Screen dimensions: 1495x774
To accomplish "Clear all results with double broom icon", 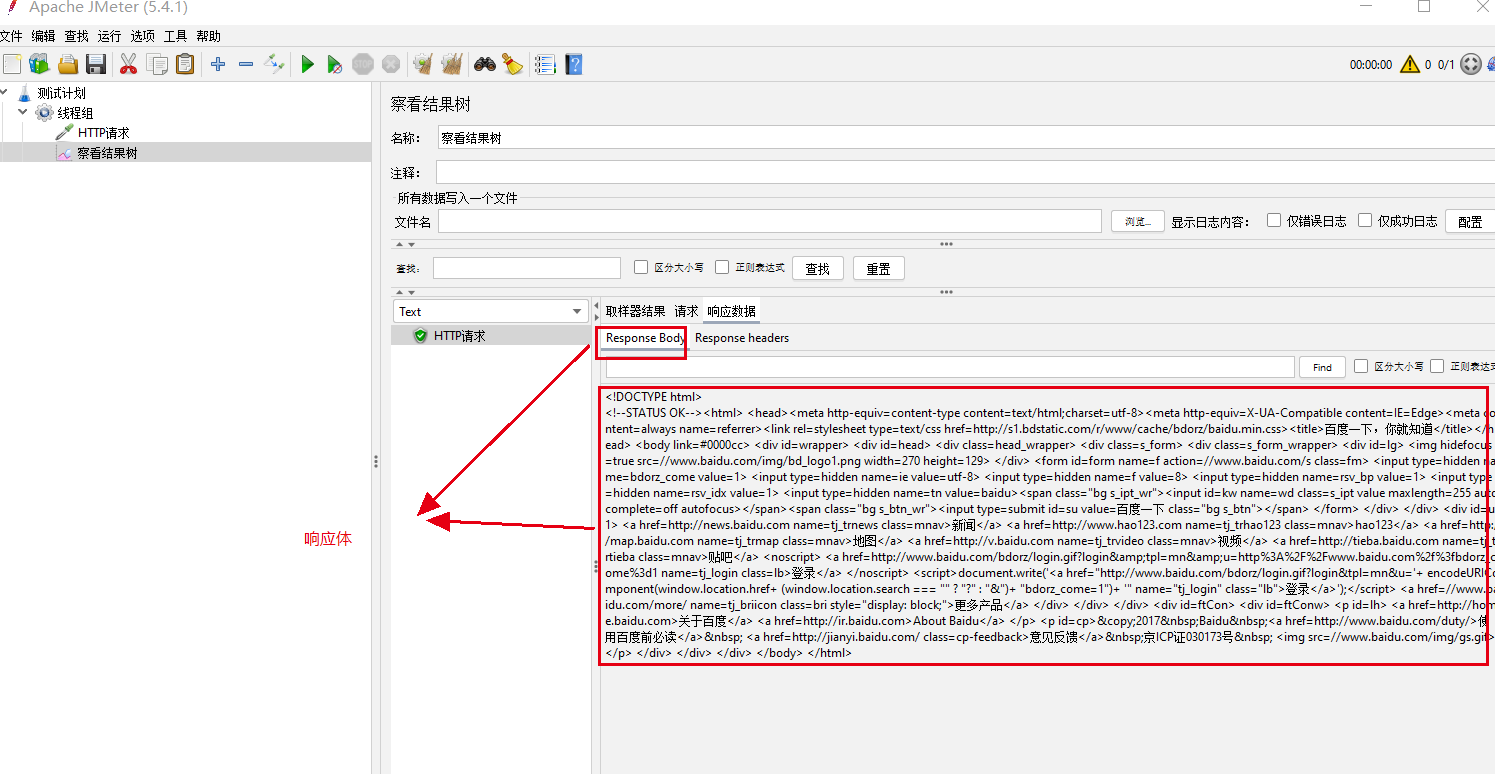I will [x=452, y=65].
